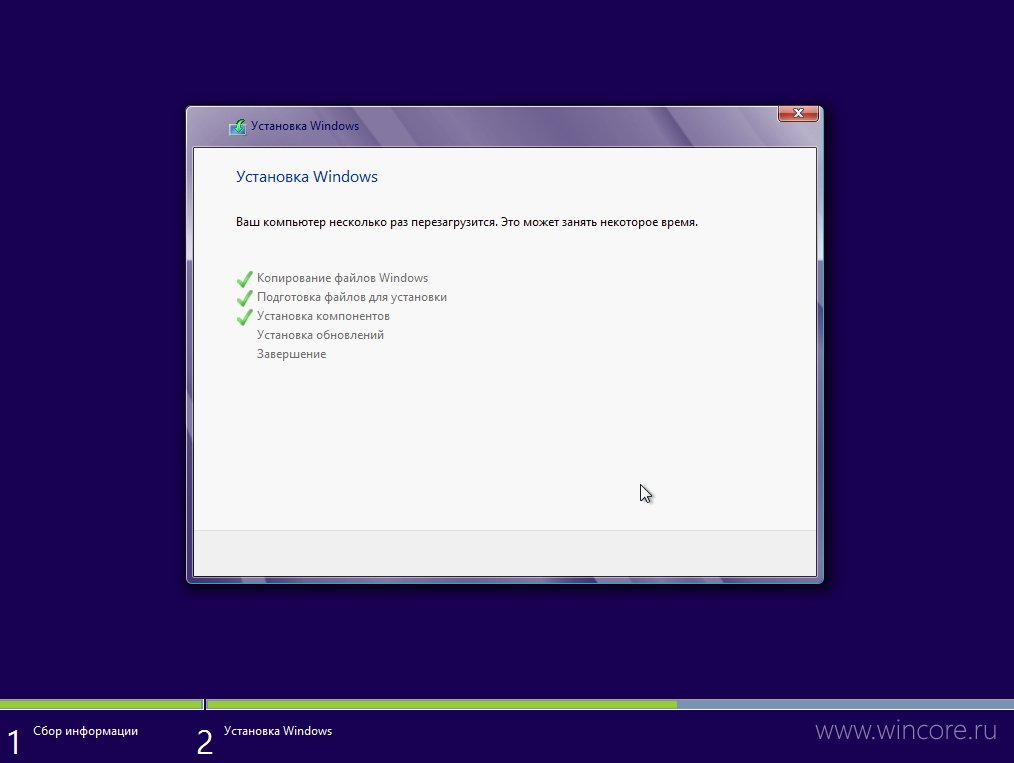Select the Копирование файлов Windows step text
This screenshot has width=1014, height=763.
(342, 278)
